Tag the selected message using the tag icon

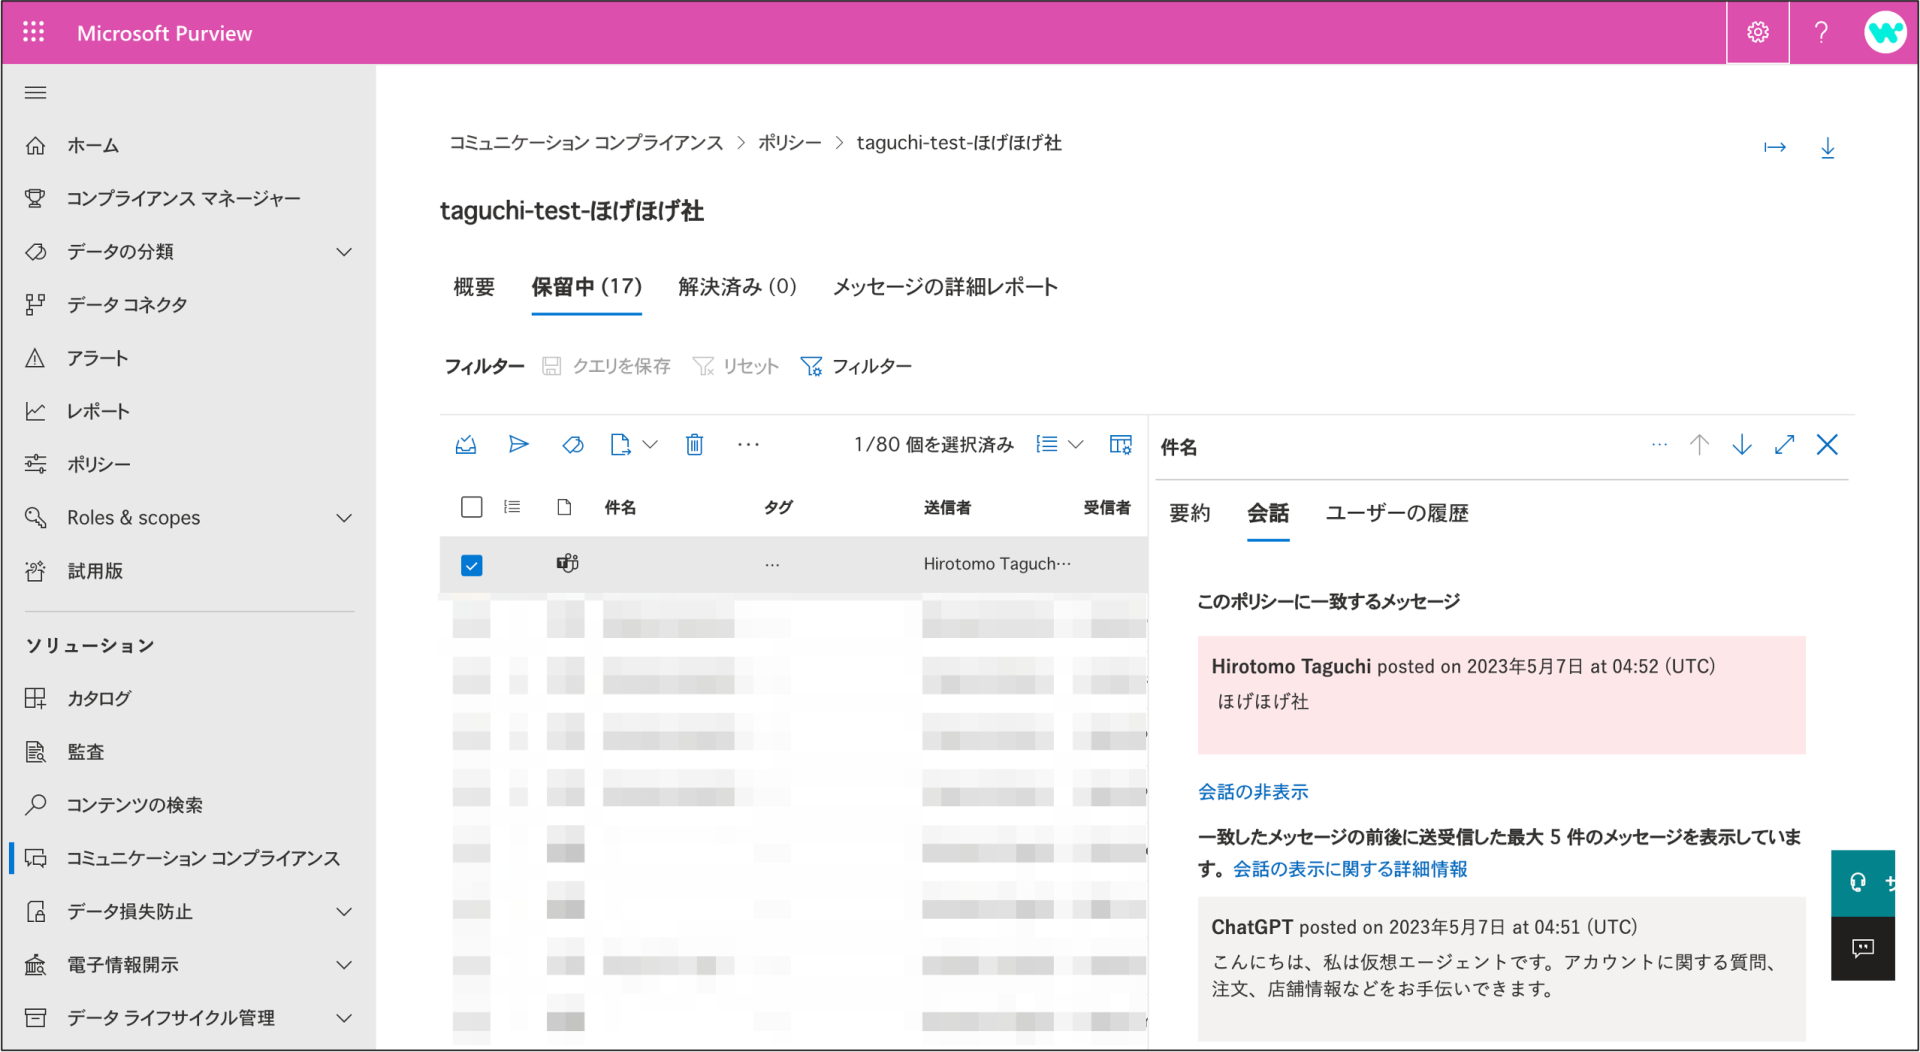pyautogui.click(x=572, y=444)
